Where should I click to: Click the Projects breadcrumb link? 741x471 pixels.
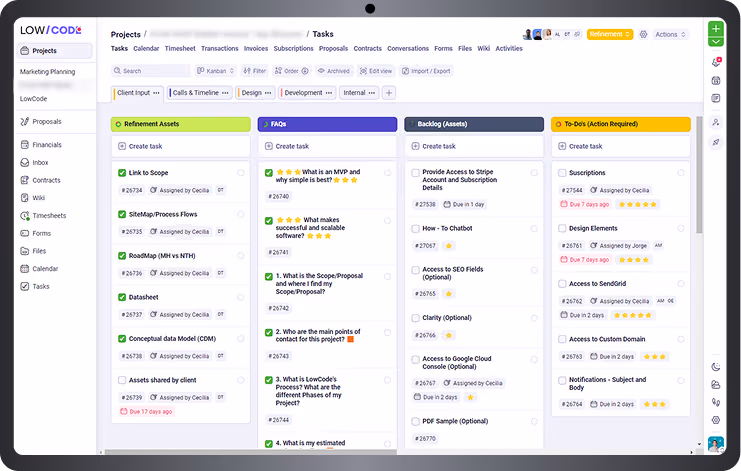click(x=126, y=34)
